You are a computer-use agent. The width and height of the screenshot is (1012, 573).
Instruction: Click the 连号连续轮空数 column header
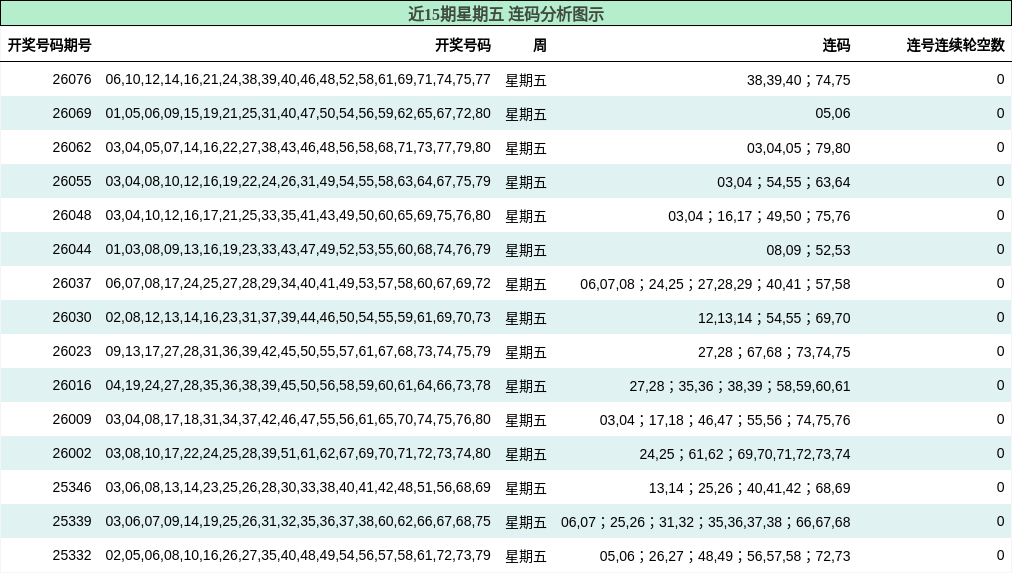point(956,45)
